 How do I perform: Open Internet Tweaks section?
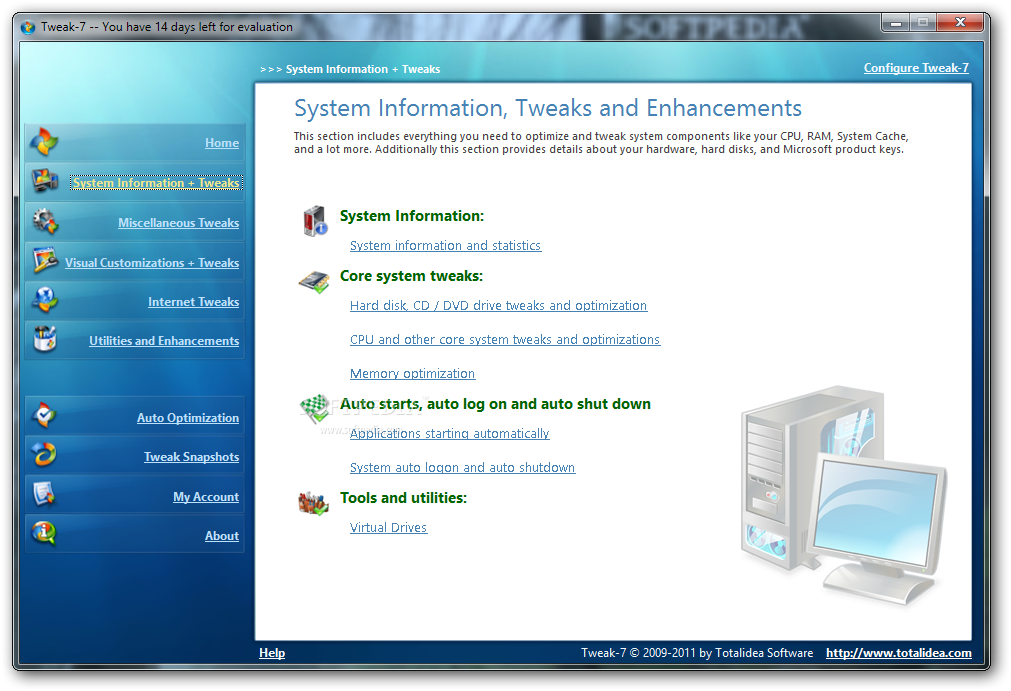coord(193,302)
